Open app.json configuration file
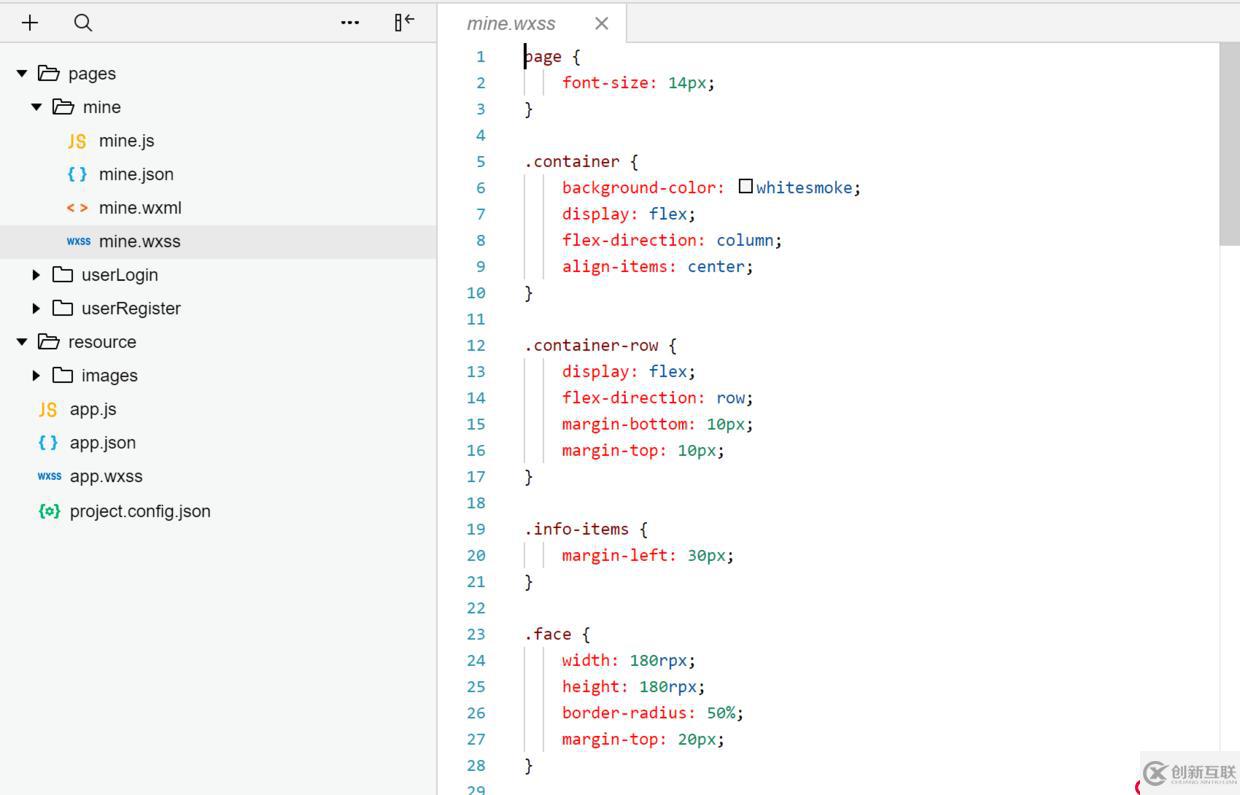 click(x=103, y=443)
